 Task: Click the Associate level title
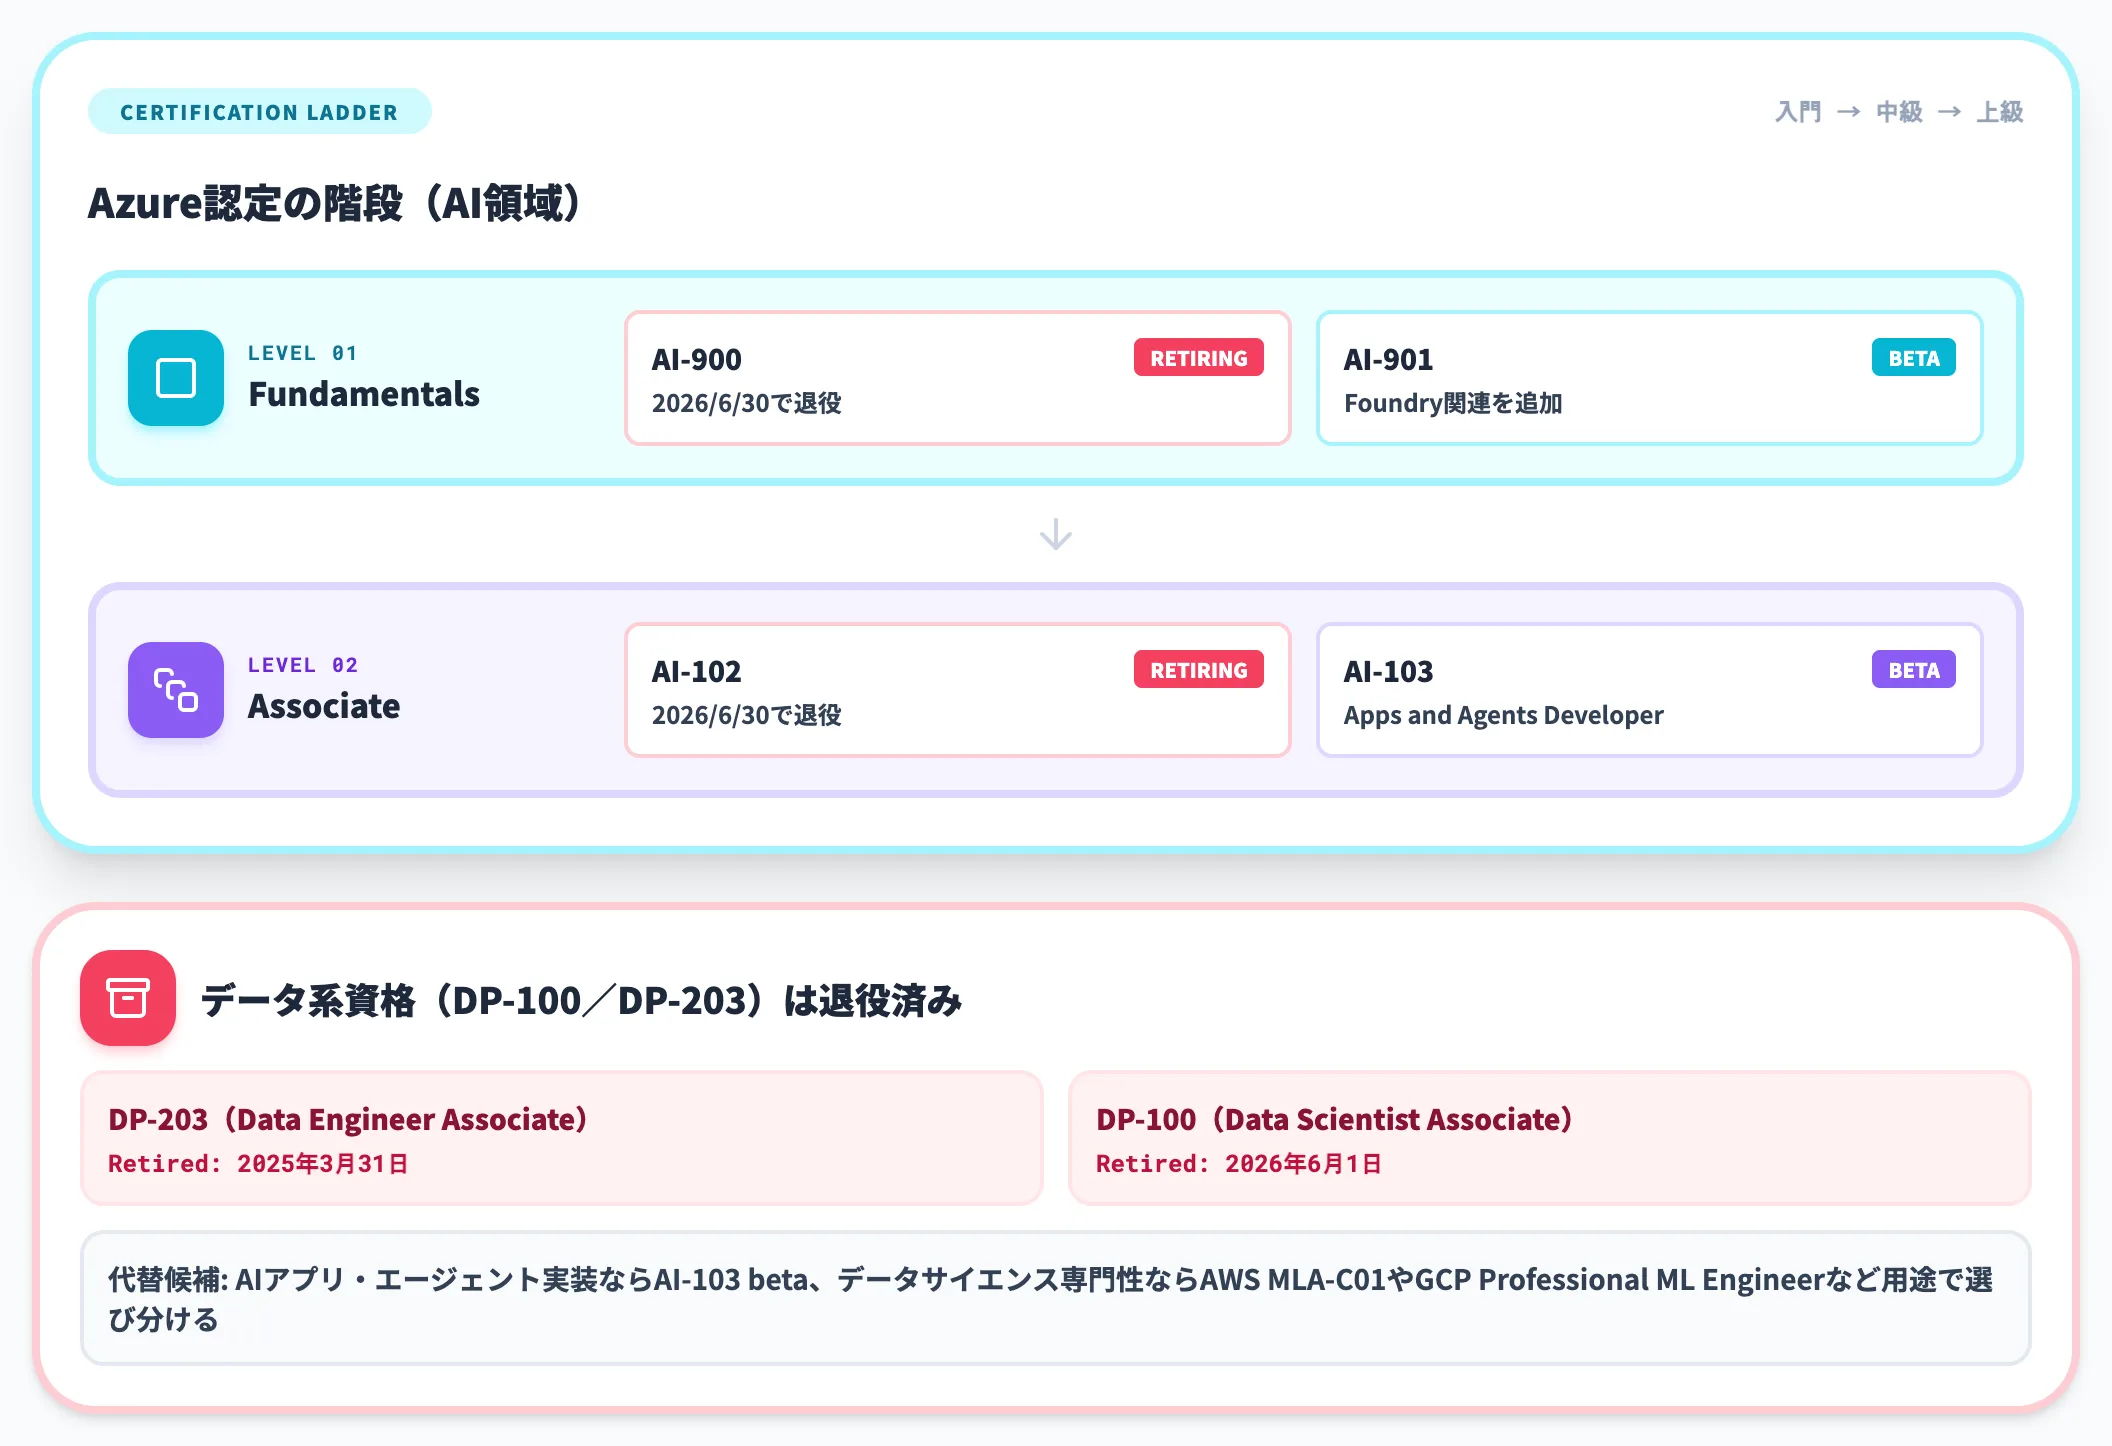pos(324,706)
